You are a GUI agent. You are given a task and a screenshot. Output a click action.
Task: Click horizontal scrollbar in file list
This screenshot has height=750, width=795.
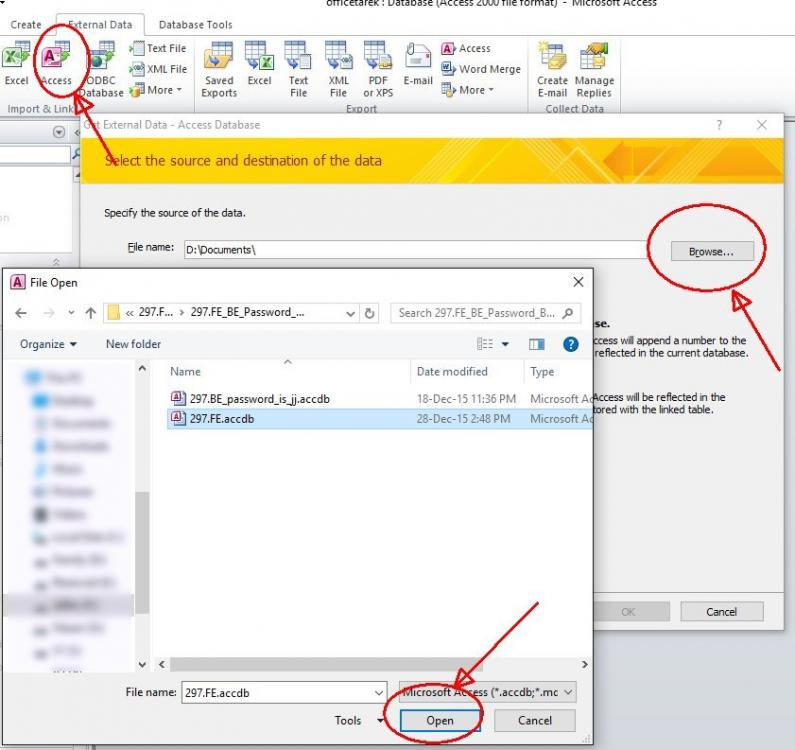pyautogui.click(x=326, y=664)
